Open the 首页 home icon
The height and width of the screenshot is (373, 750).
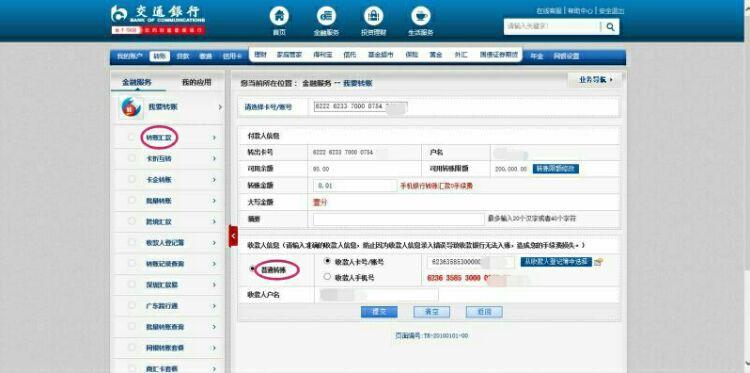(x=279, y=16)
